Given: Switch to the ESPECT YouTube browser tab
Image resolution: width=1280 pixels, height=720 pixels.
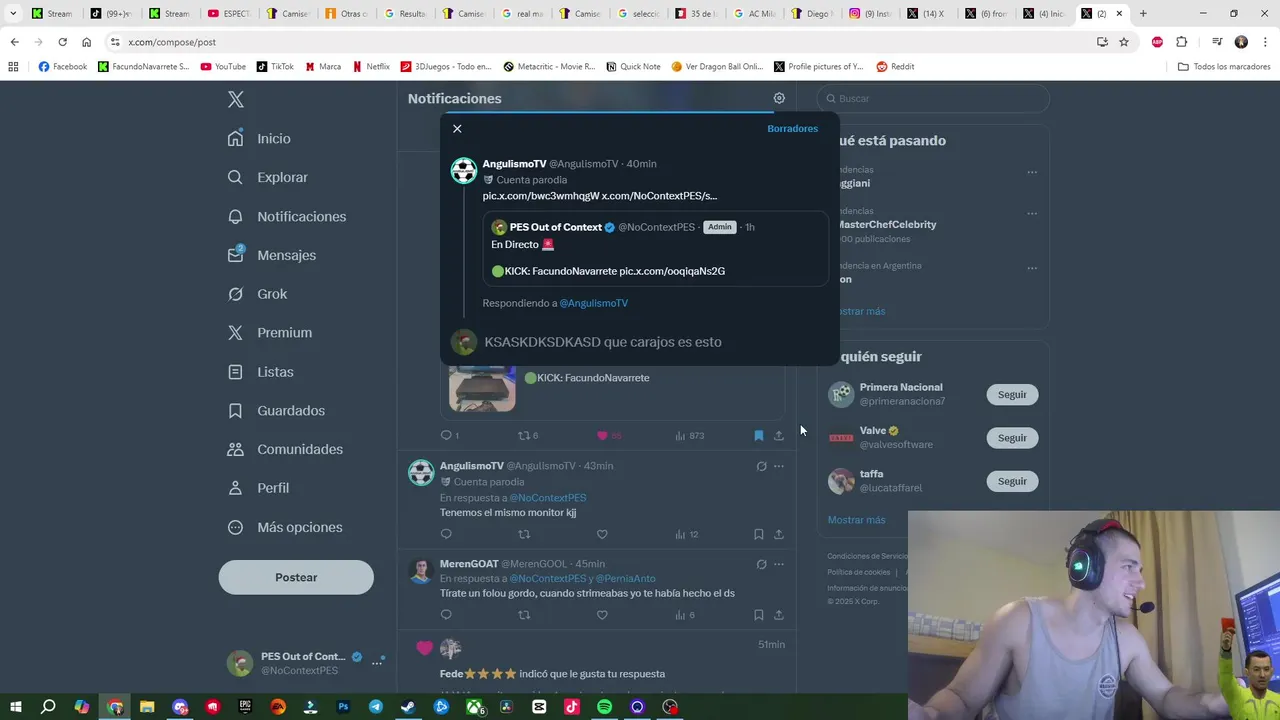Looking at the screenshot, I should point(228,14).
